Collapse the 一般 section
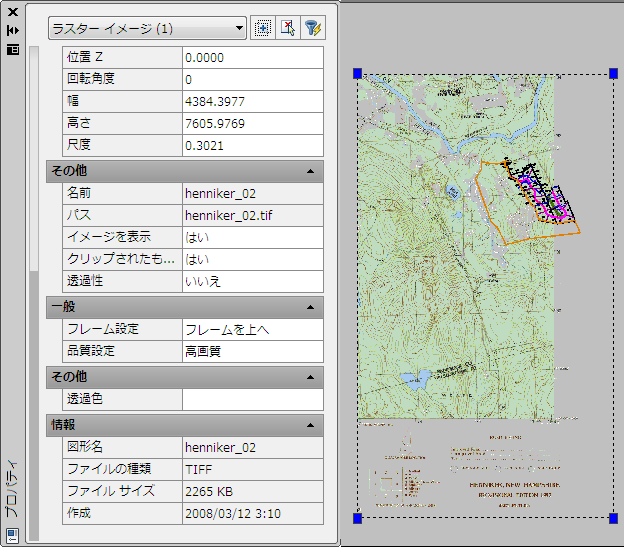The image size is (624, 547). (310, 308)
